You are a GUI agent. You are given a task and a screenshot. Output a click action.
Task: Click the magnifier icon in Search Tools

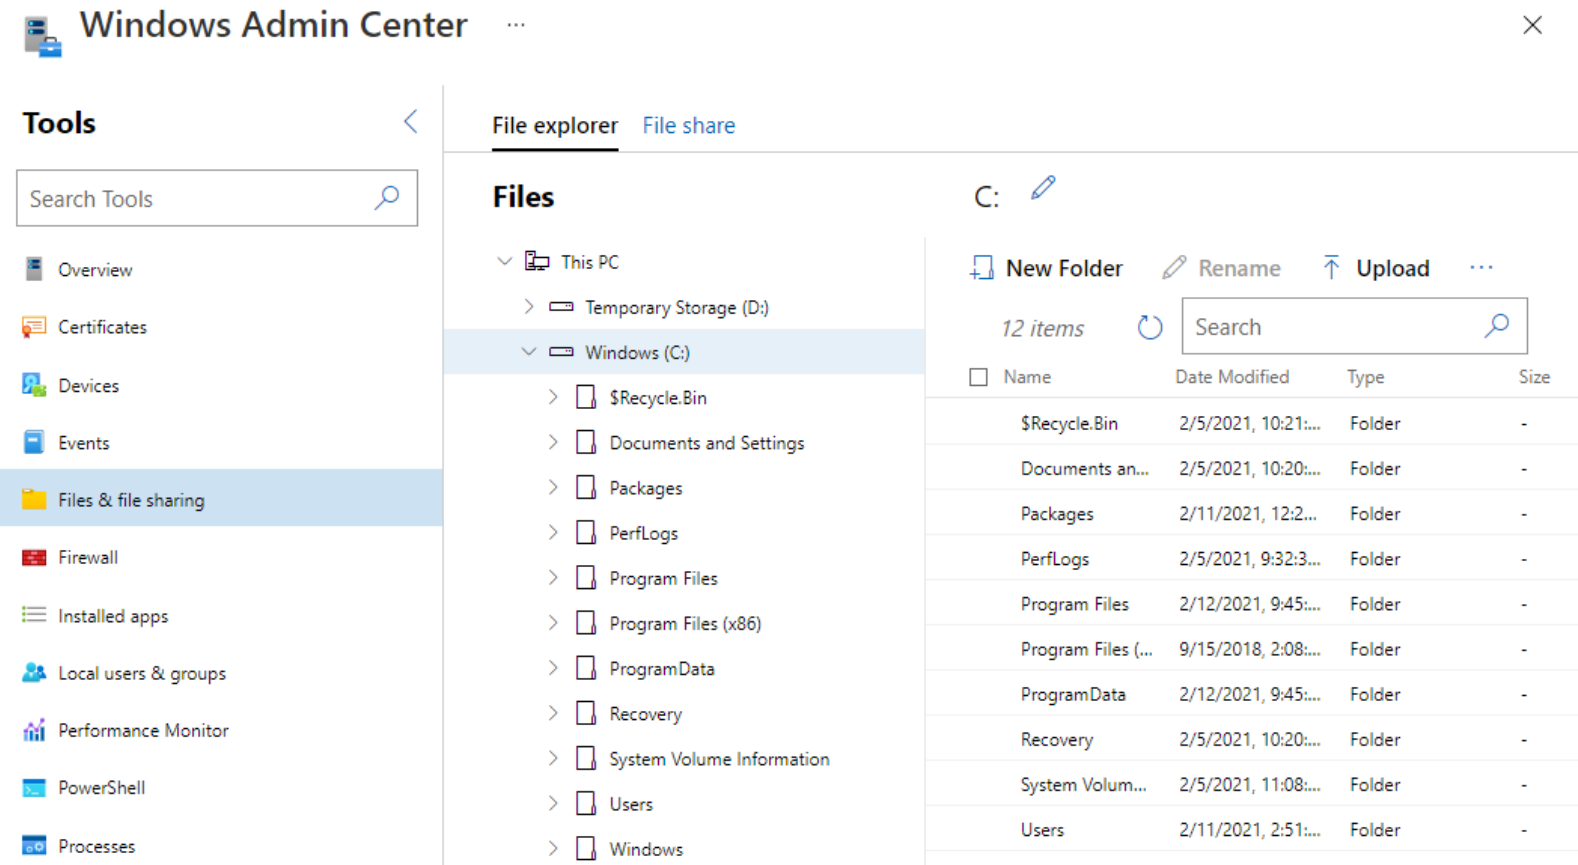pyautogui.click(x=387, y=198)
